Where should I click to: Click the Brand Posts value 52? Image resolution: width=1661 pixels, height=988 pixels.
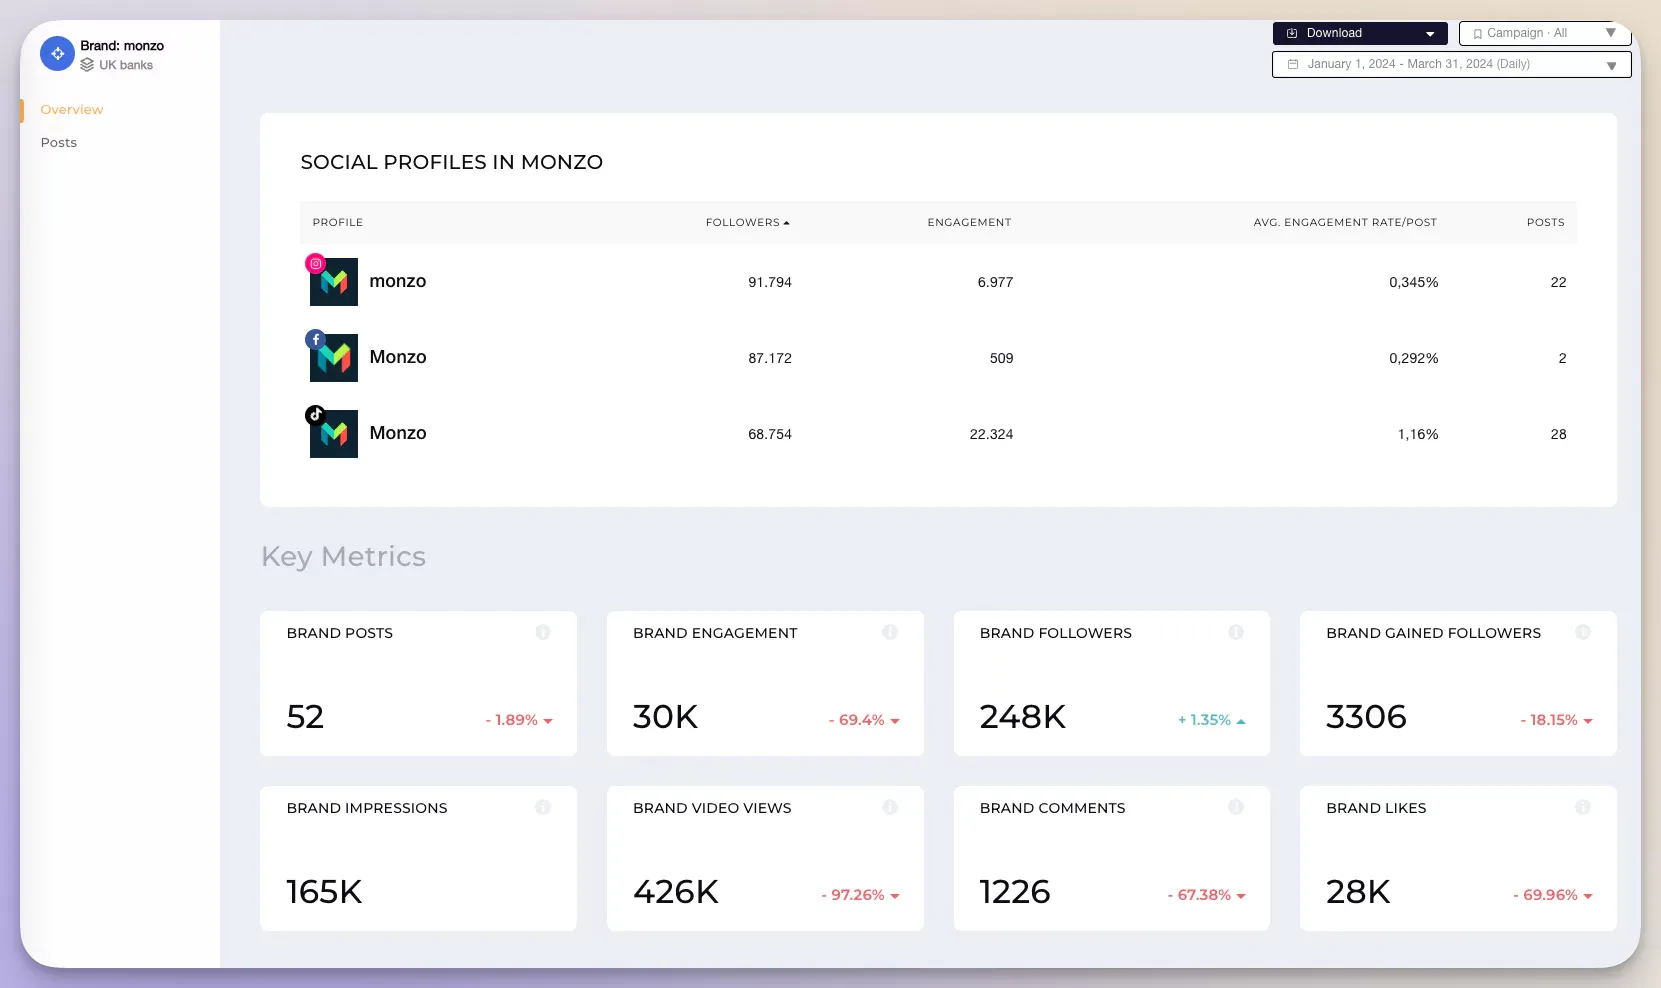pos(305,717)
